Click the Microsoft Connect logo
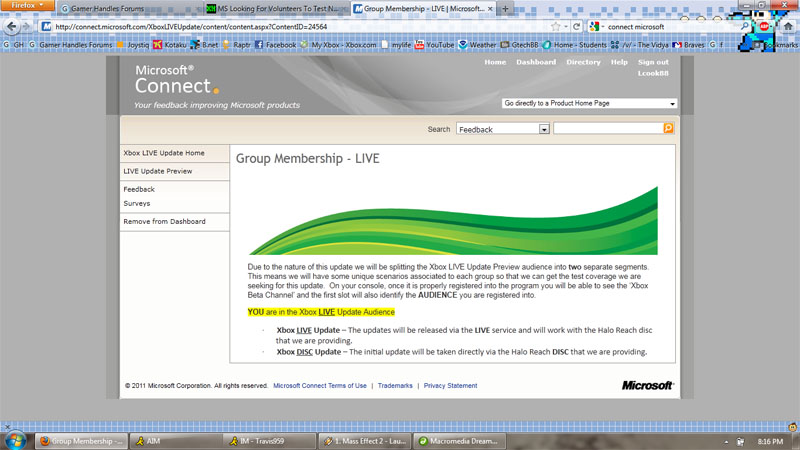Viewport: 800px width, 450px height. click(177, 80)
